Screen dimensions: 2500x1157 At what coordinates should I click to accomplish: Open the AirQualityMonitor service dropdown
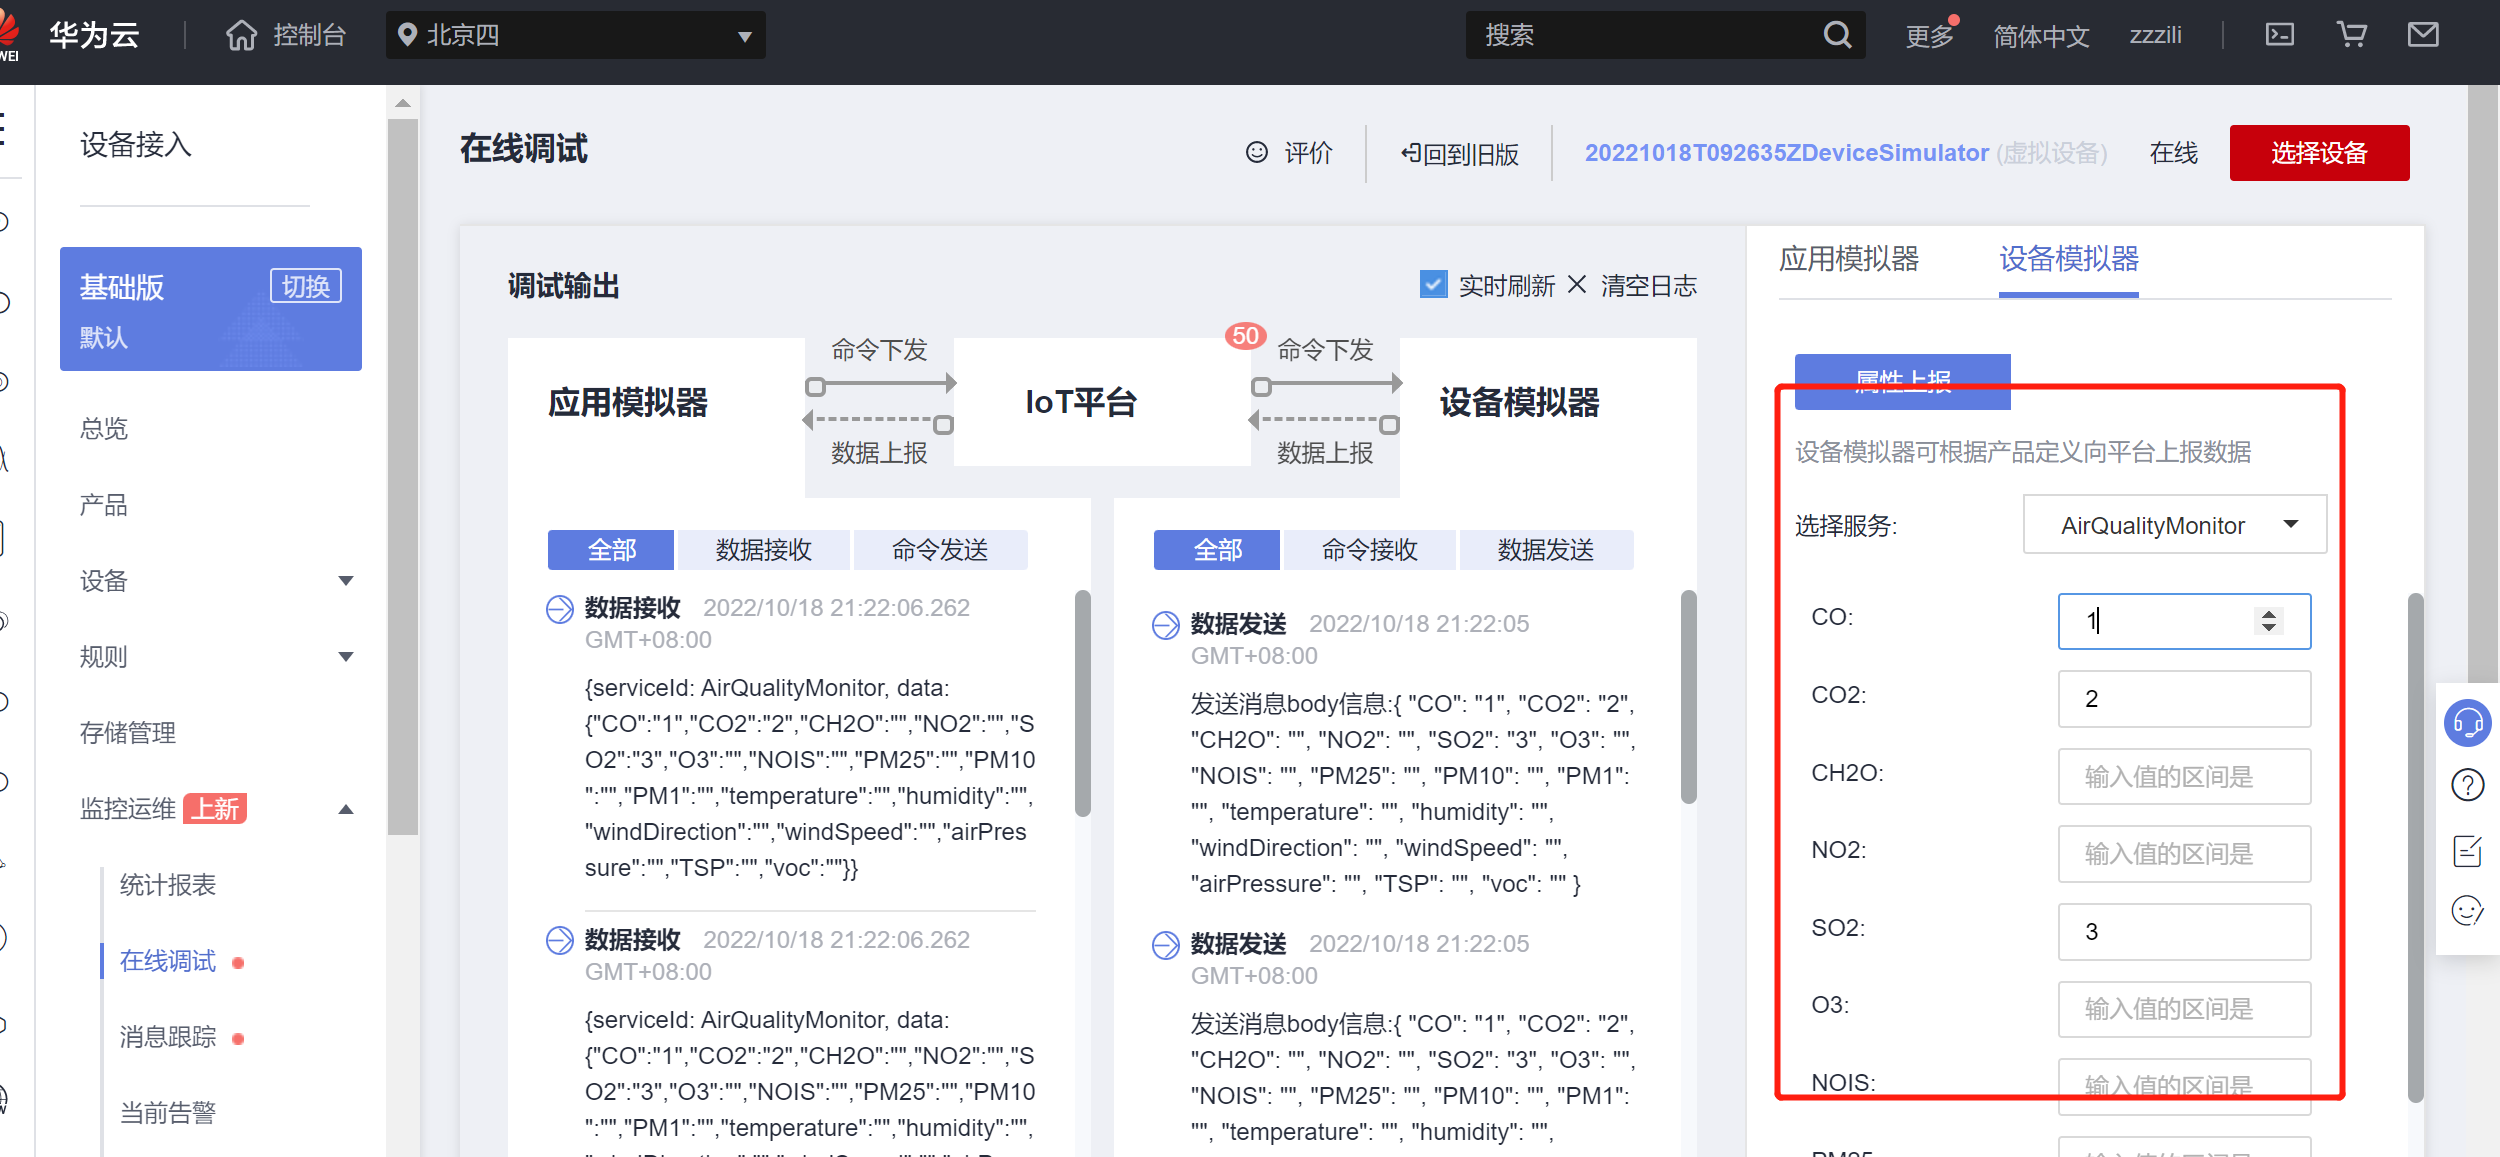[2174, 525]
